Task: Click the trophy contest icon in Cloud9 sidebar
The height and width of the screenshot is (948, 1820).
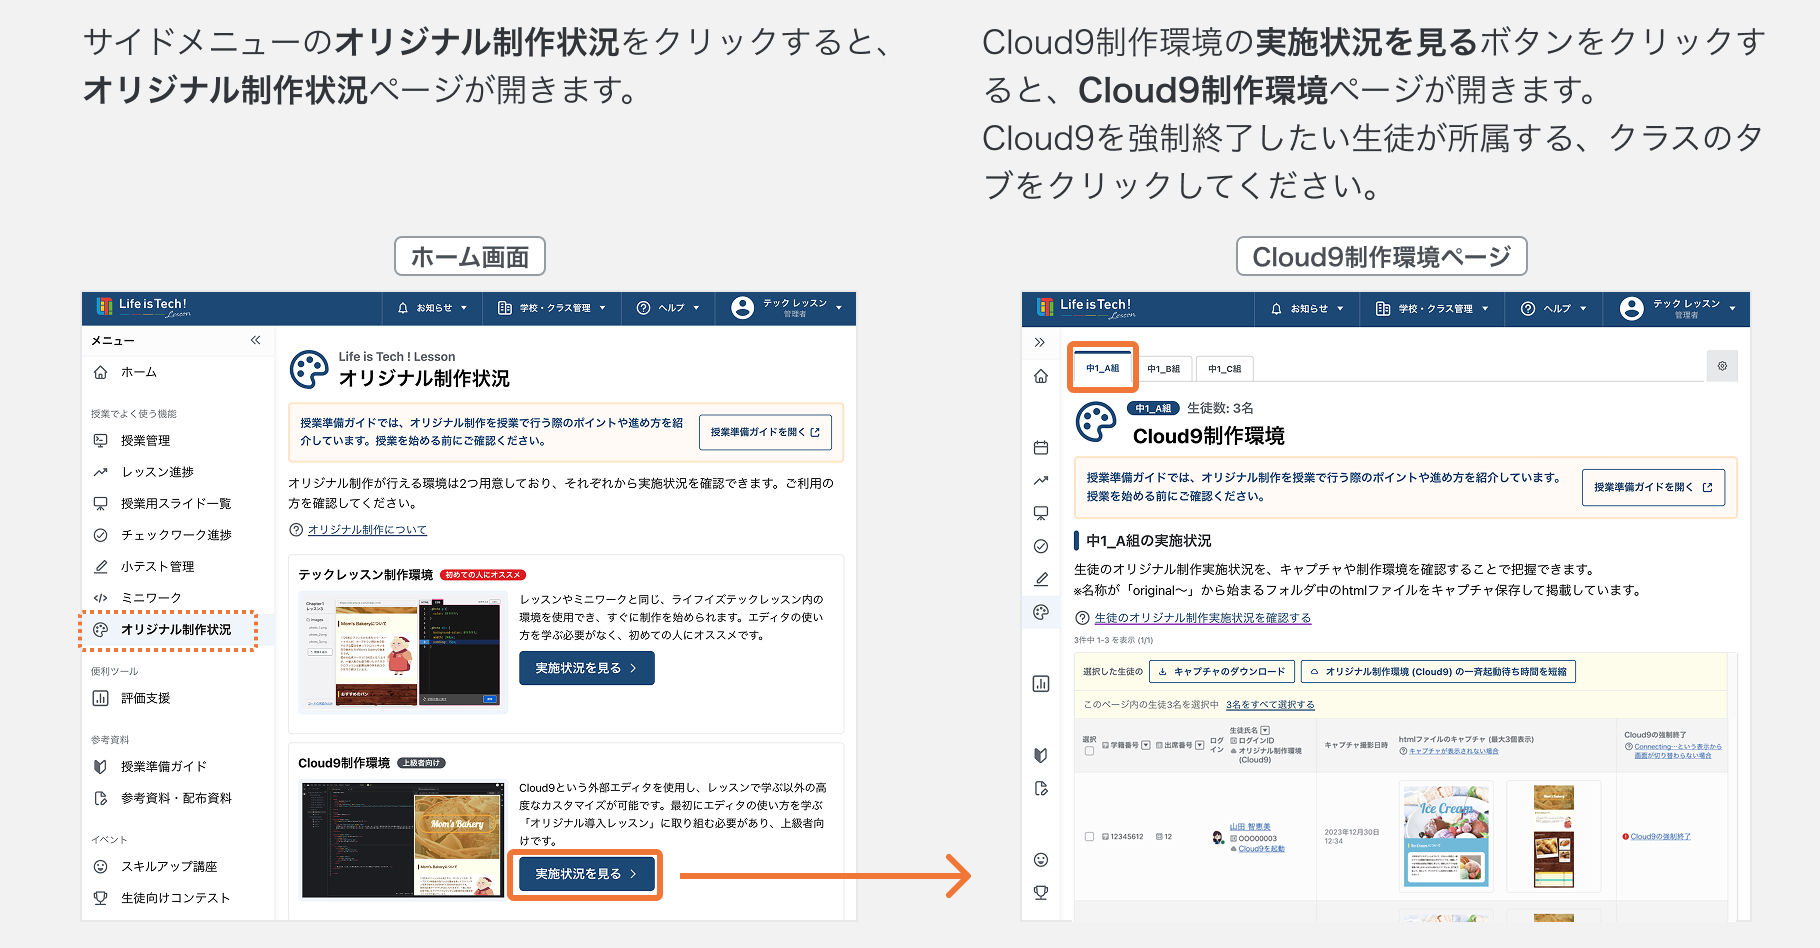Action: coord(1041,893)
